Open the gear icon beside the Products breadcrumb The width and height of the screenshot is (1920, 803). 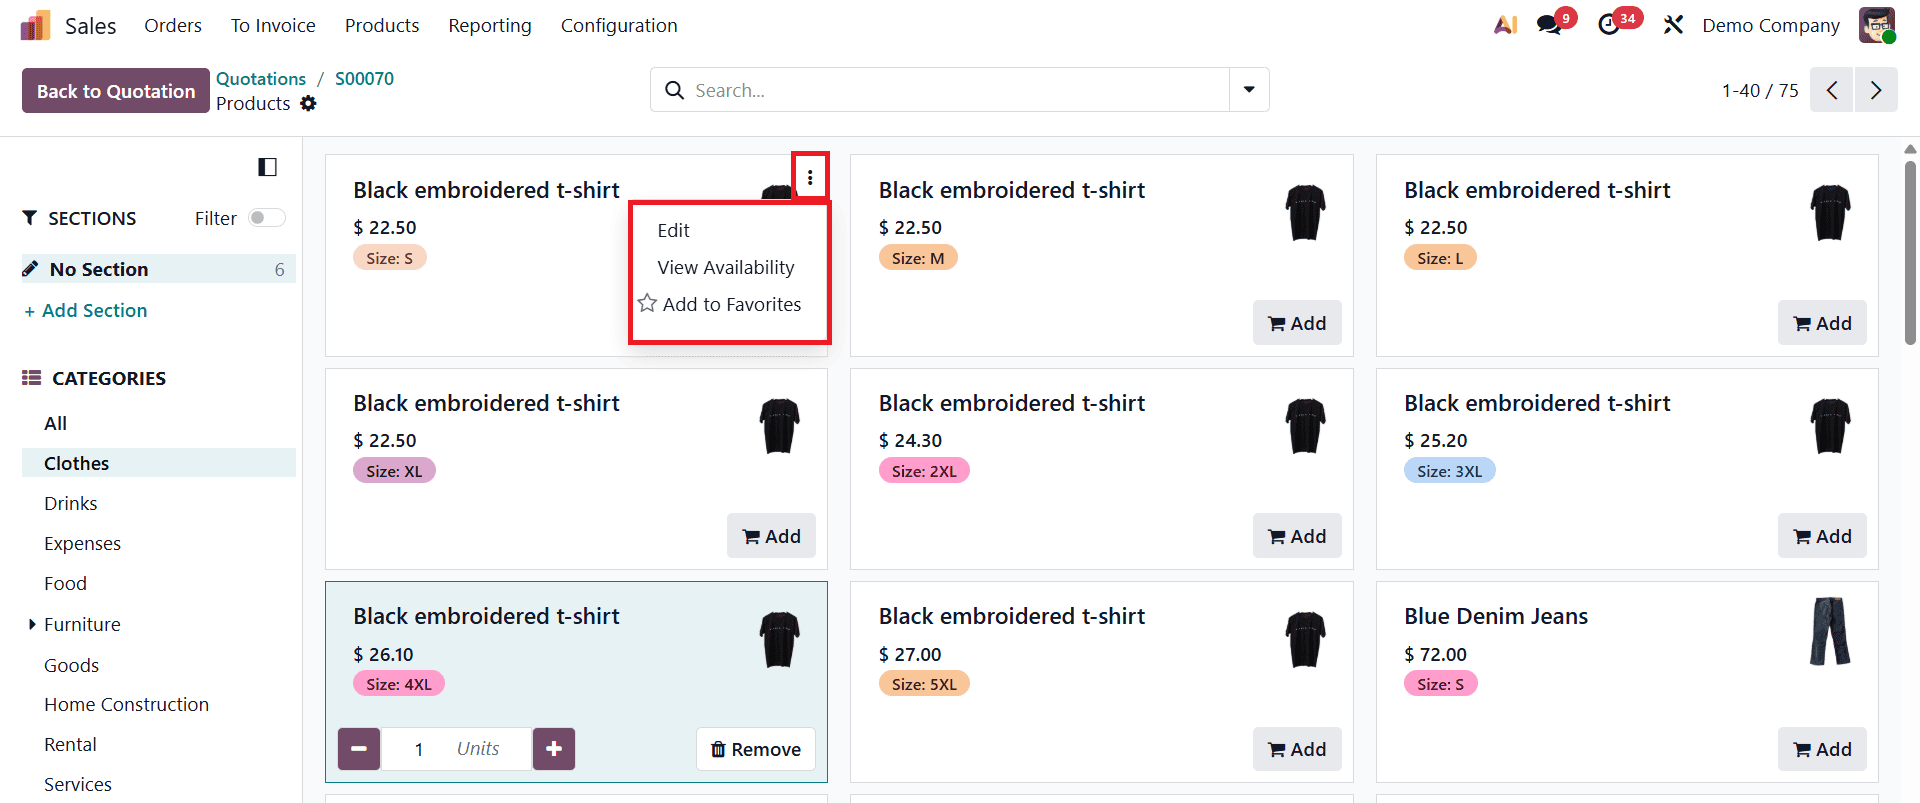tap(308, 103)
